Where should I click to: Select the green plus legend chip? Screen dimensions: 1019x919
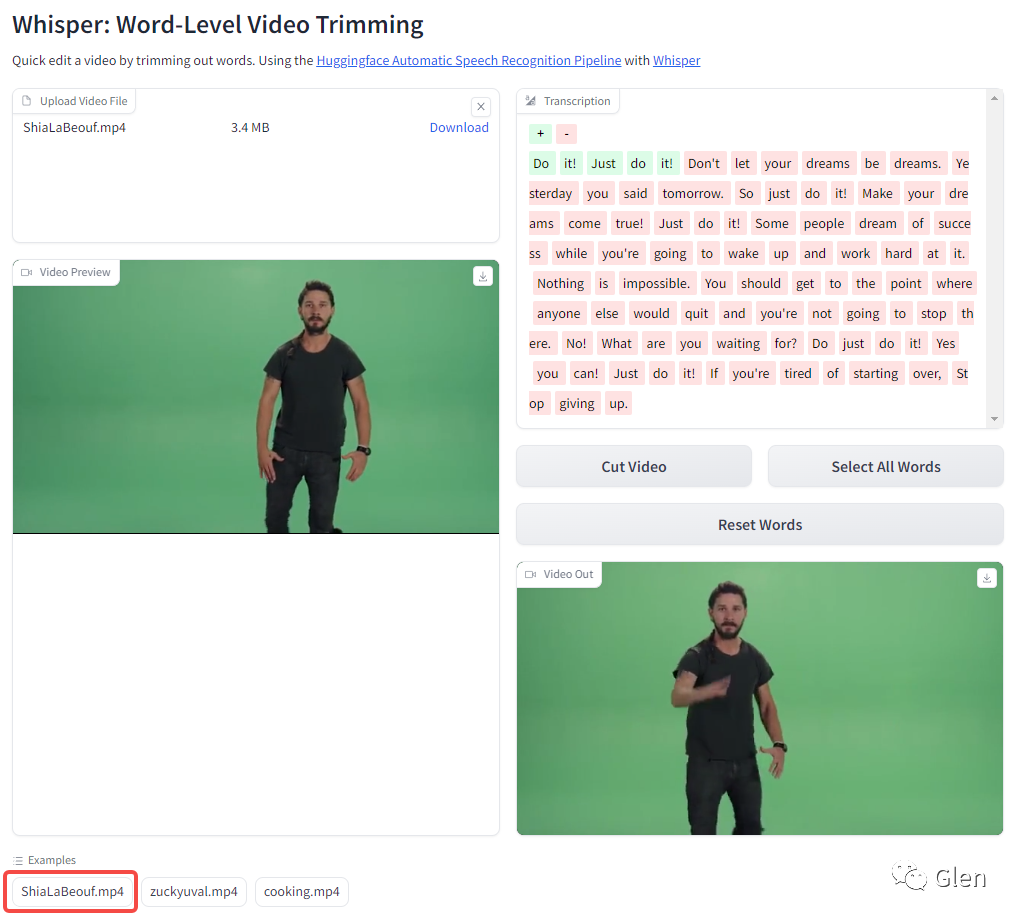540,134
